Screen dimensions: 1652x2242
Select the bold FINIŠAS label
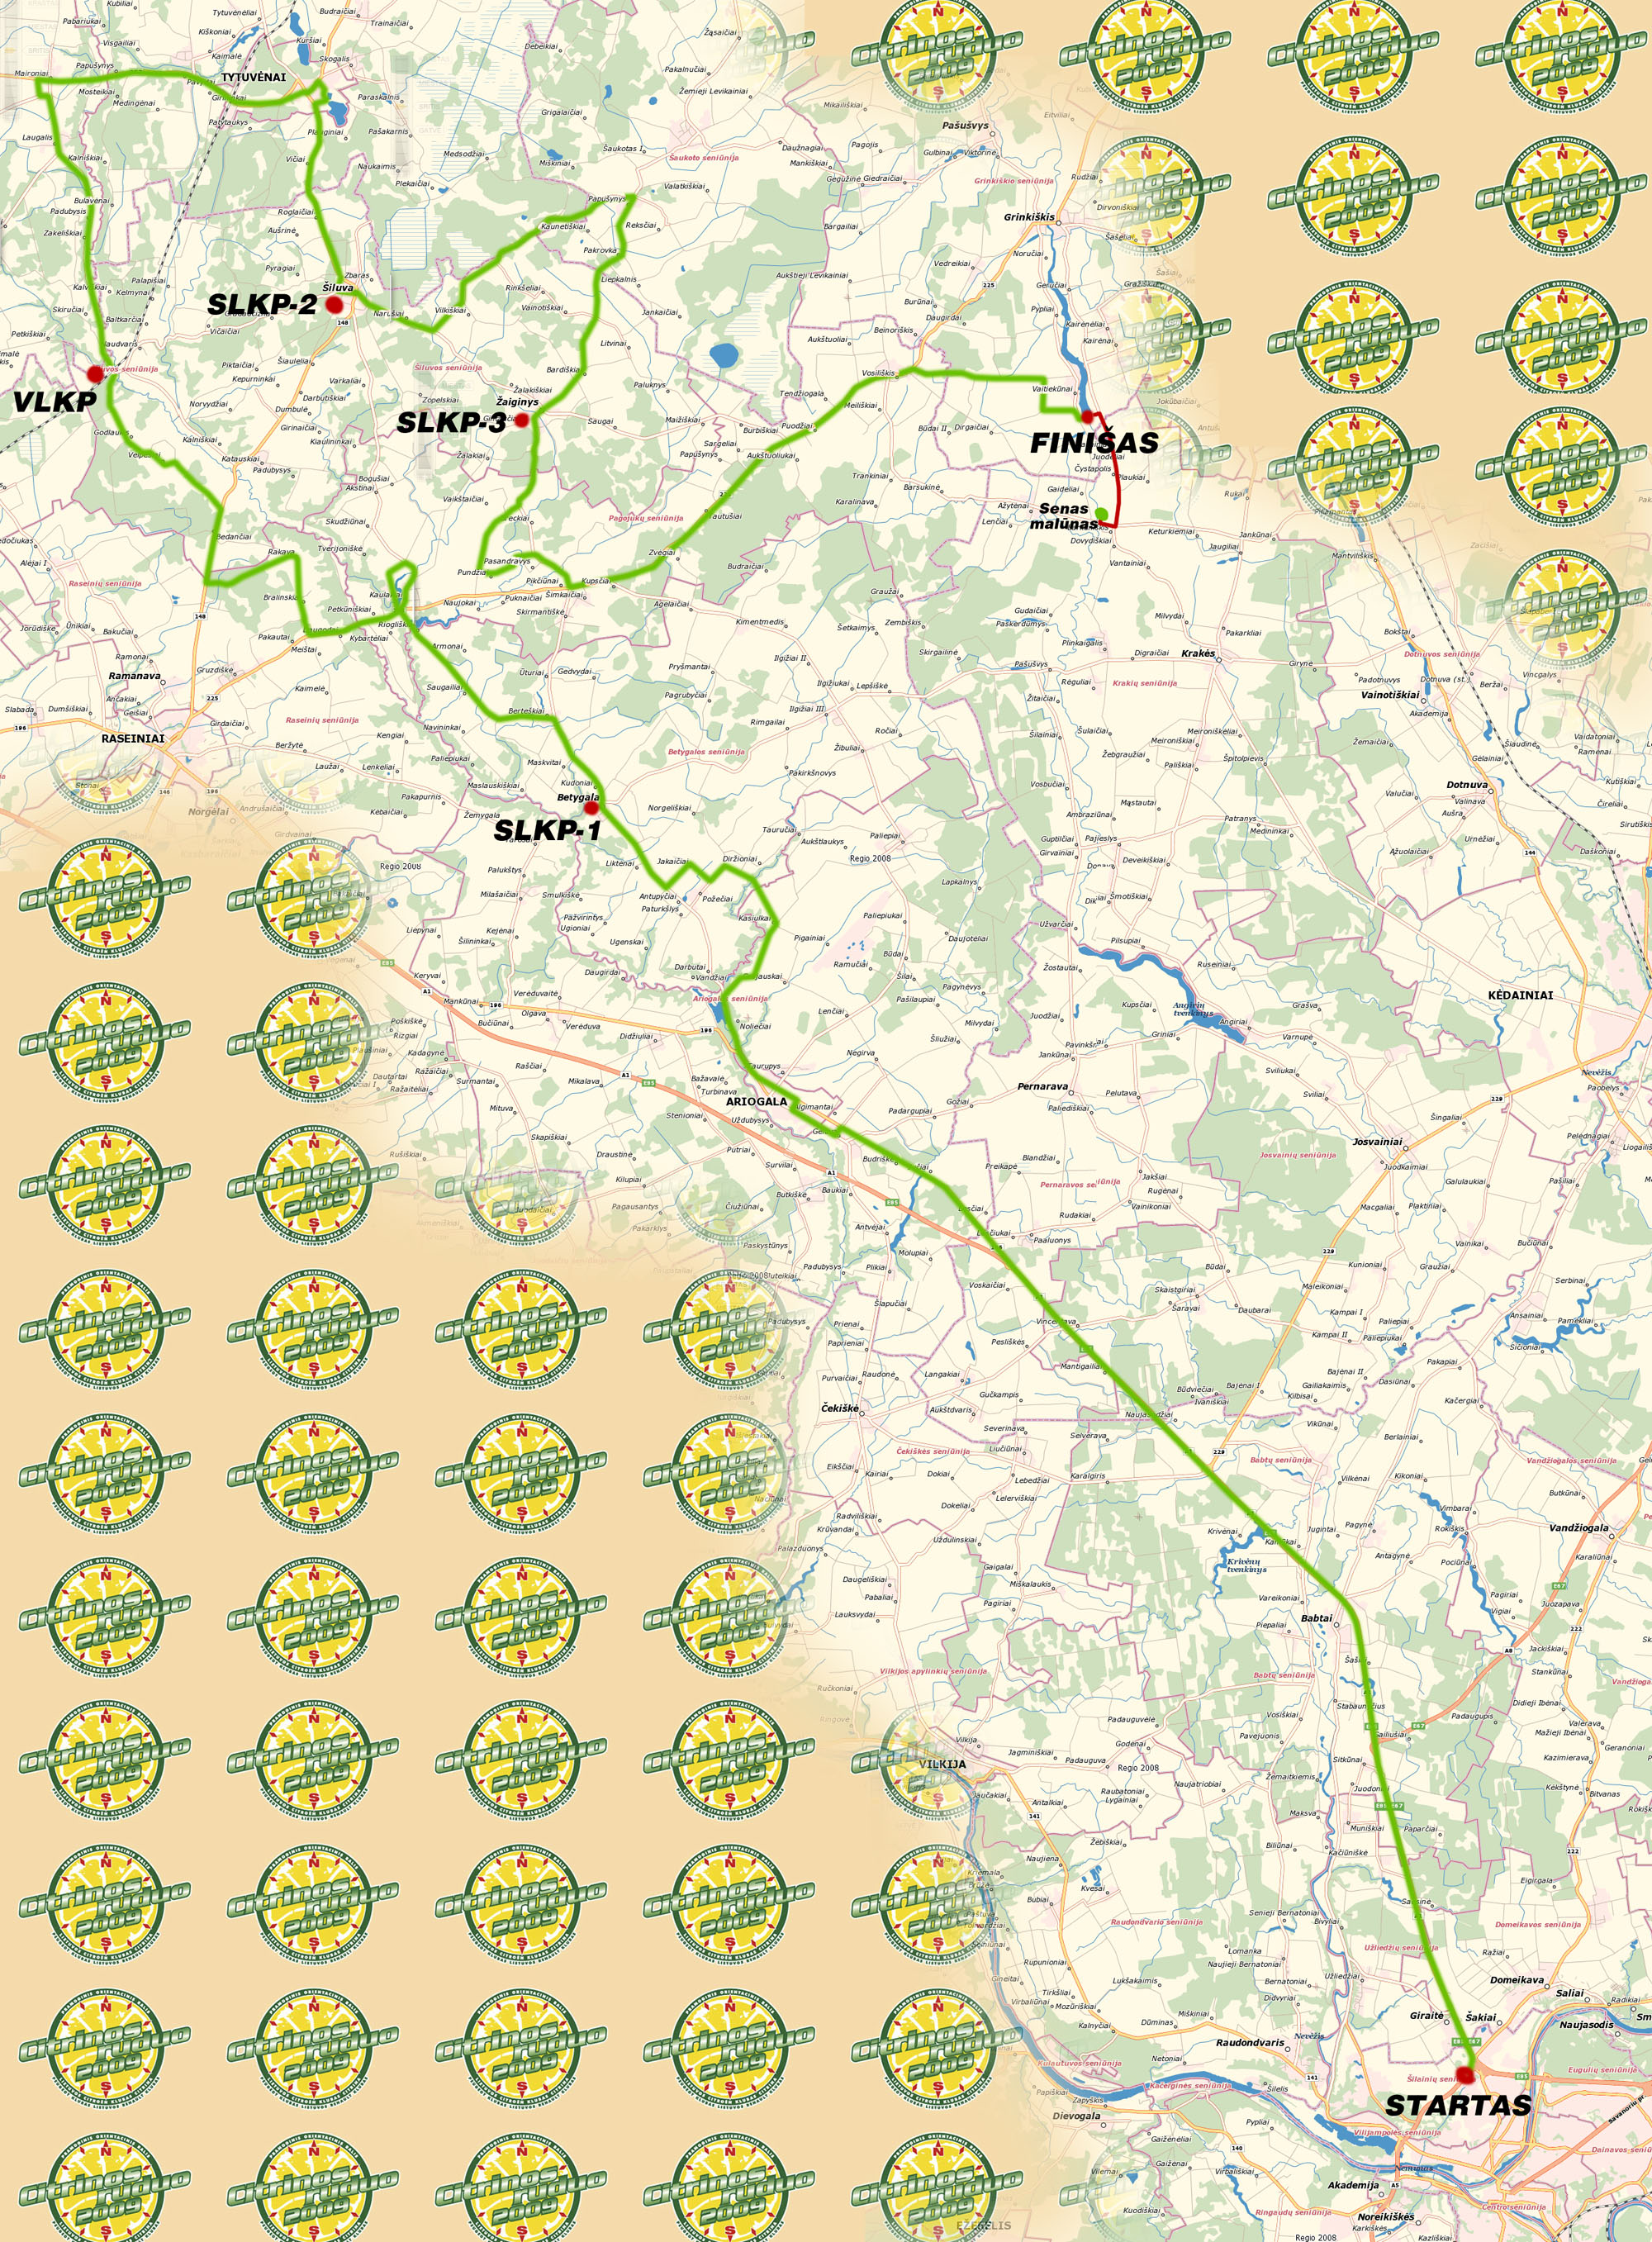[1094, 442]
